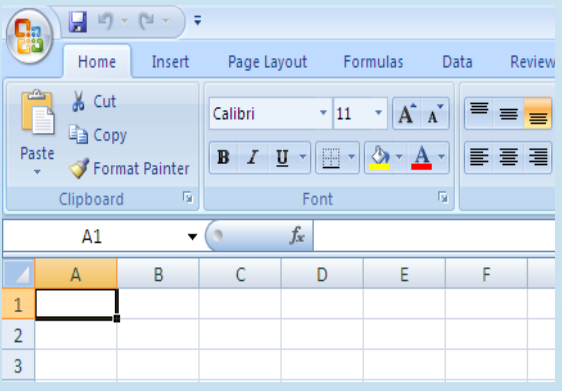Open the Review tab
Viewport: 562px width, 391px height.
532,62
